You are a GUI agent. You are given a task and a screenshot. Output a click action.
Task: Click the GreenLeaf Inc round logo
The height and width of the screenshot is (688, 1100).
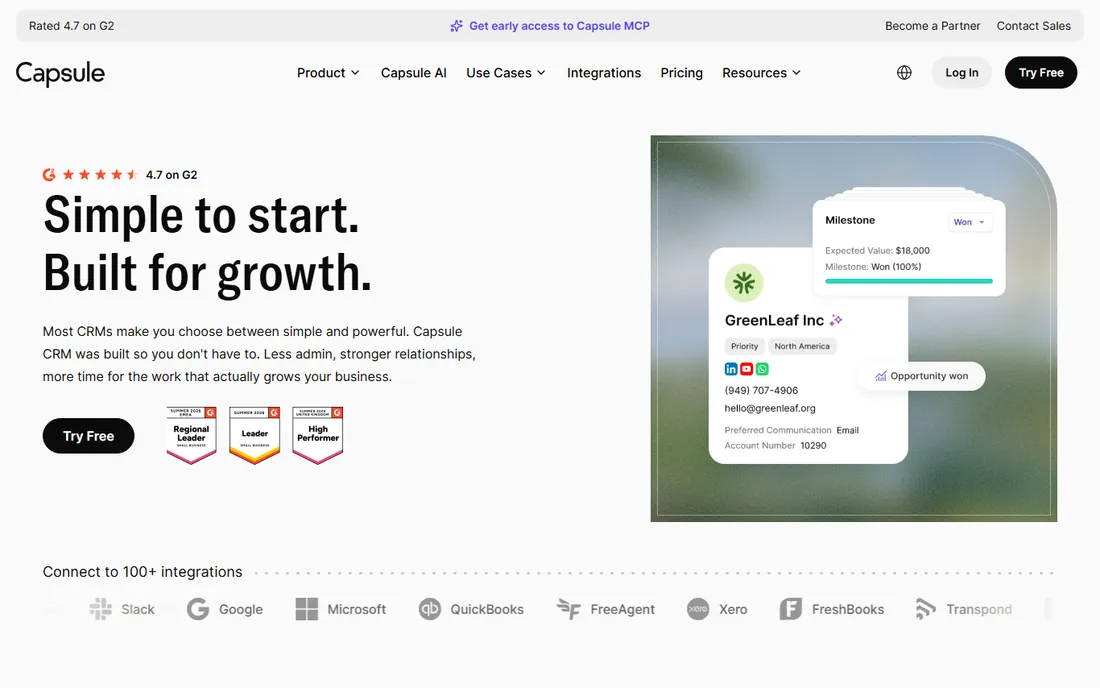coord(744,283)
